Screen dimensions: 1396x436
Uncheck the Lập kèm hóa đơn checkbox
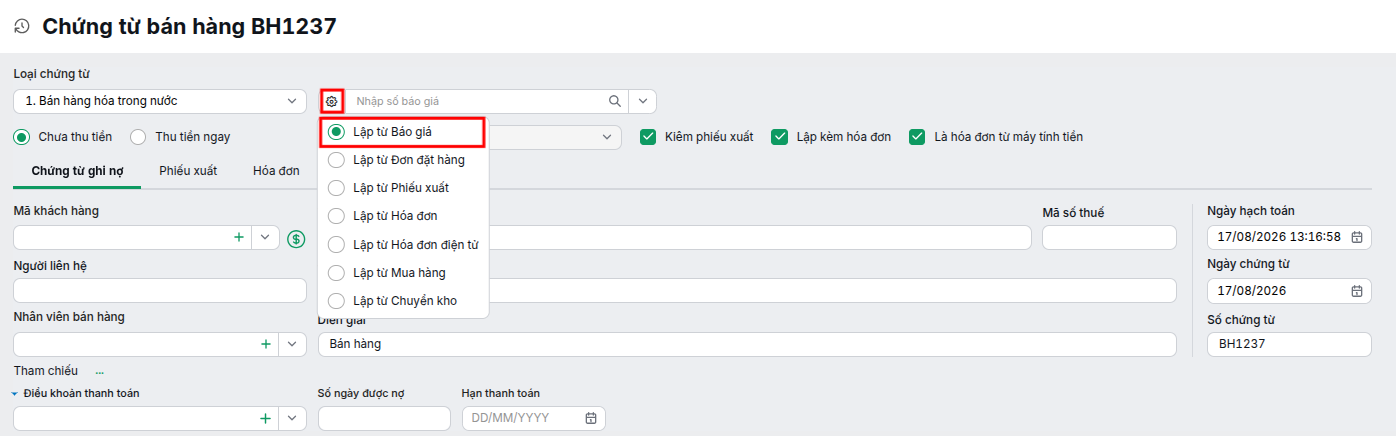tap(780, 137)
